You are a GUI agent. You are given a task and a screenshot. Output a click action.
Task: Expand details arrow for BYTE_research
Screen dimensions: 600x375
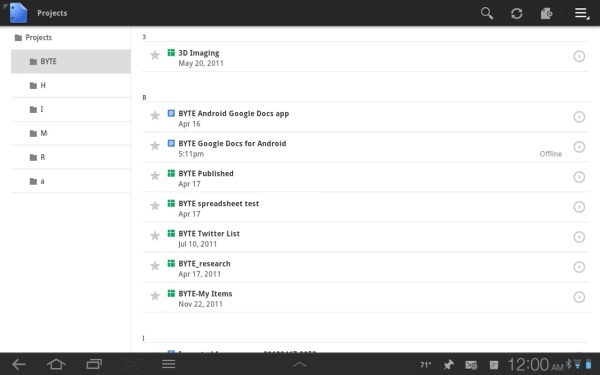point(579,267)
